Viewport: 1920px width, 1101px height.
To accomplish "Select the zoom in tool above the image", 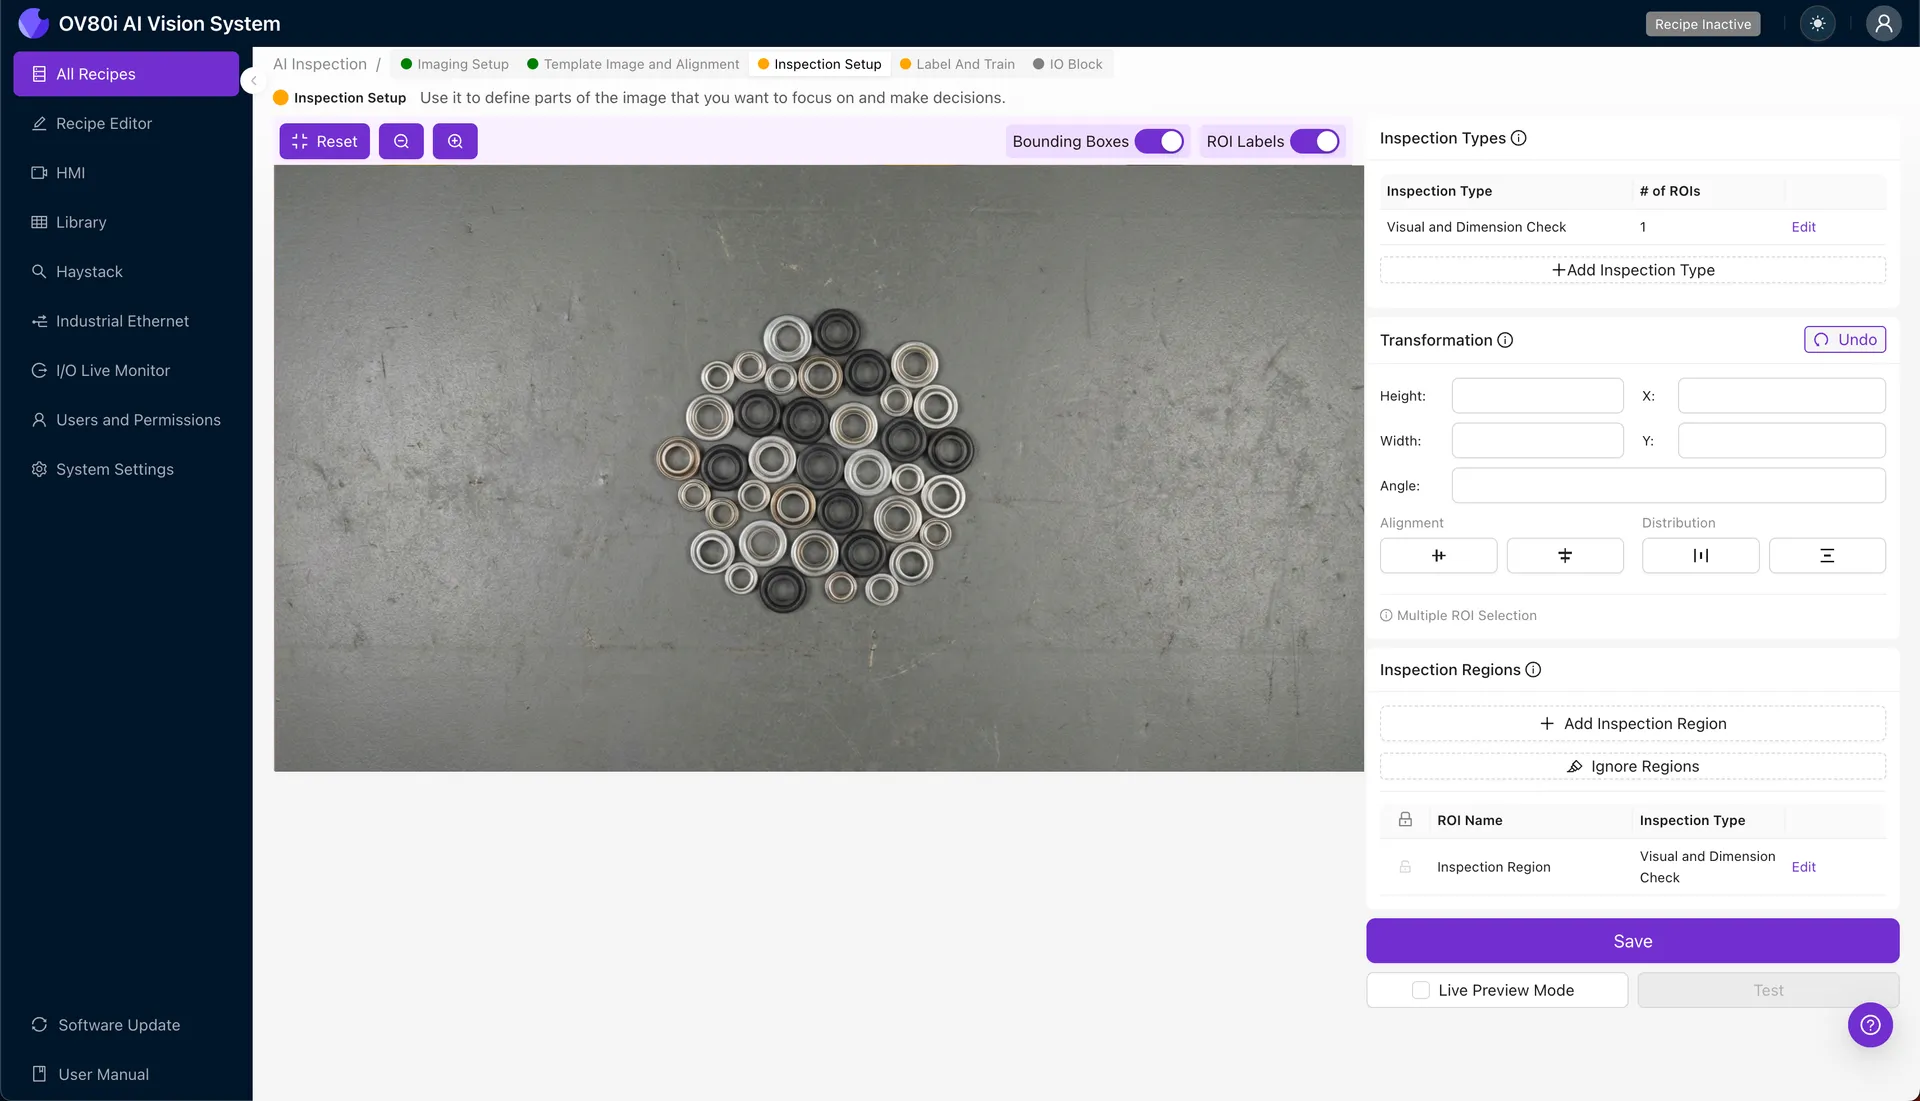I will 455,141.
